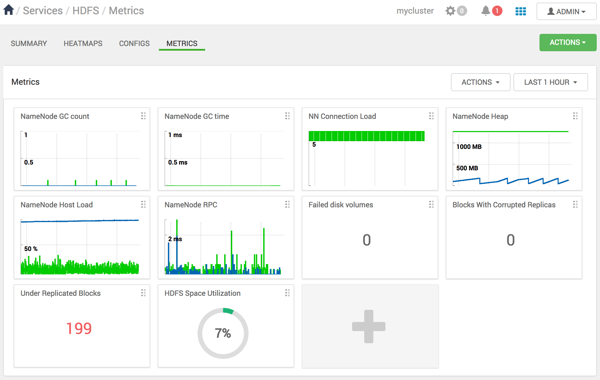Click the HDFS breadcrumb link

point(86,11)
